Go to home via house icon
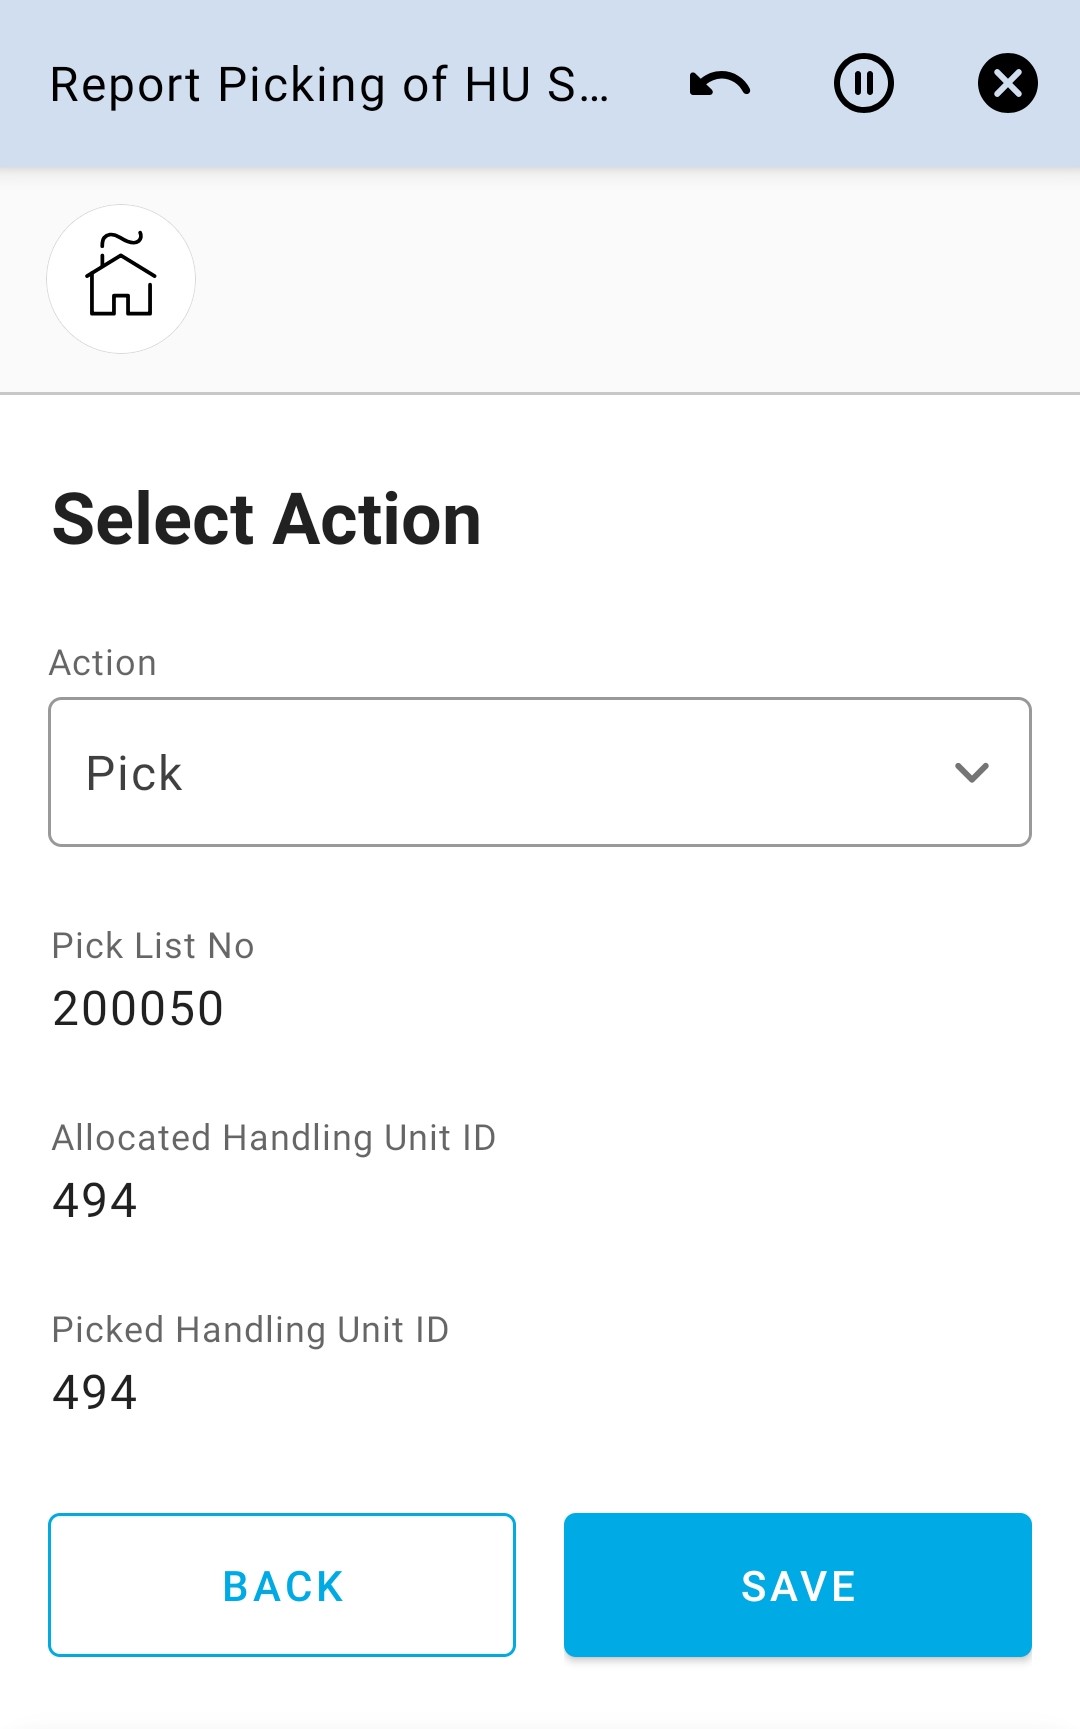Screen dimensions: 1080x1729 [121, 278]
